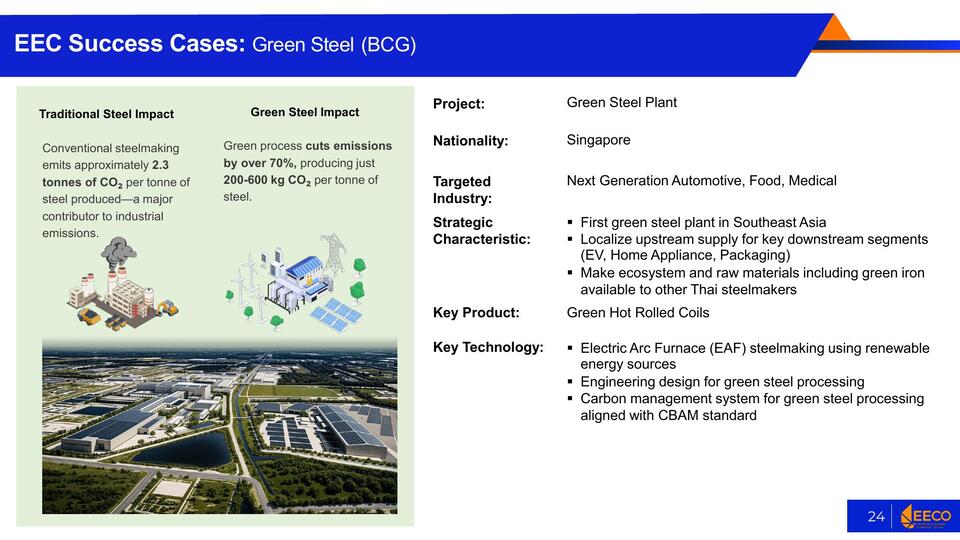Viewport: 960px width, 540px height.
Task: Click the orange triangle in the header
Action: tap(833, 28)
